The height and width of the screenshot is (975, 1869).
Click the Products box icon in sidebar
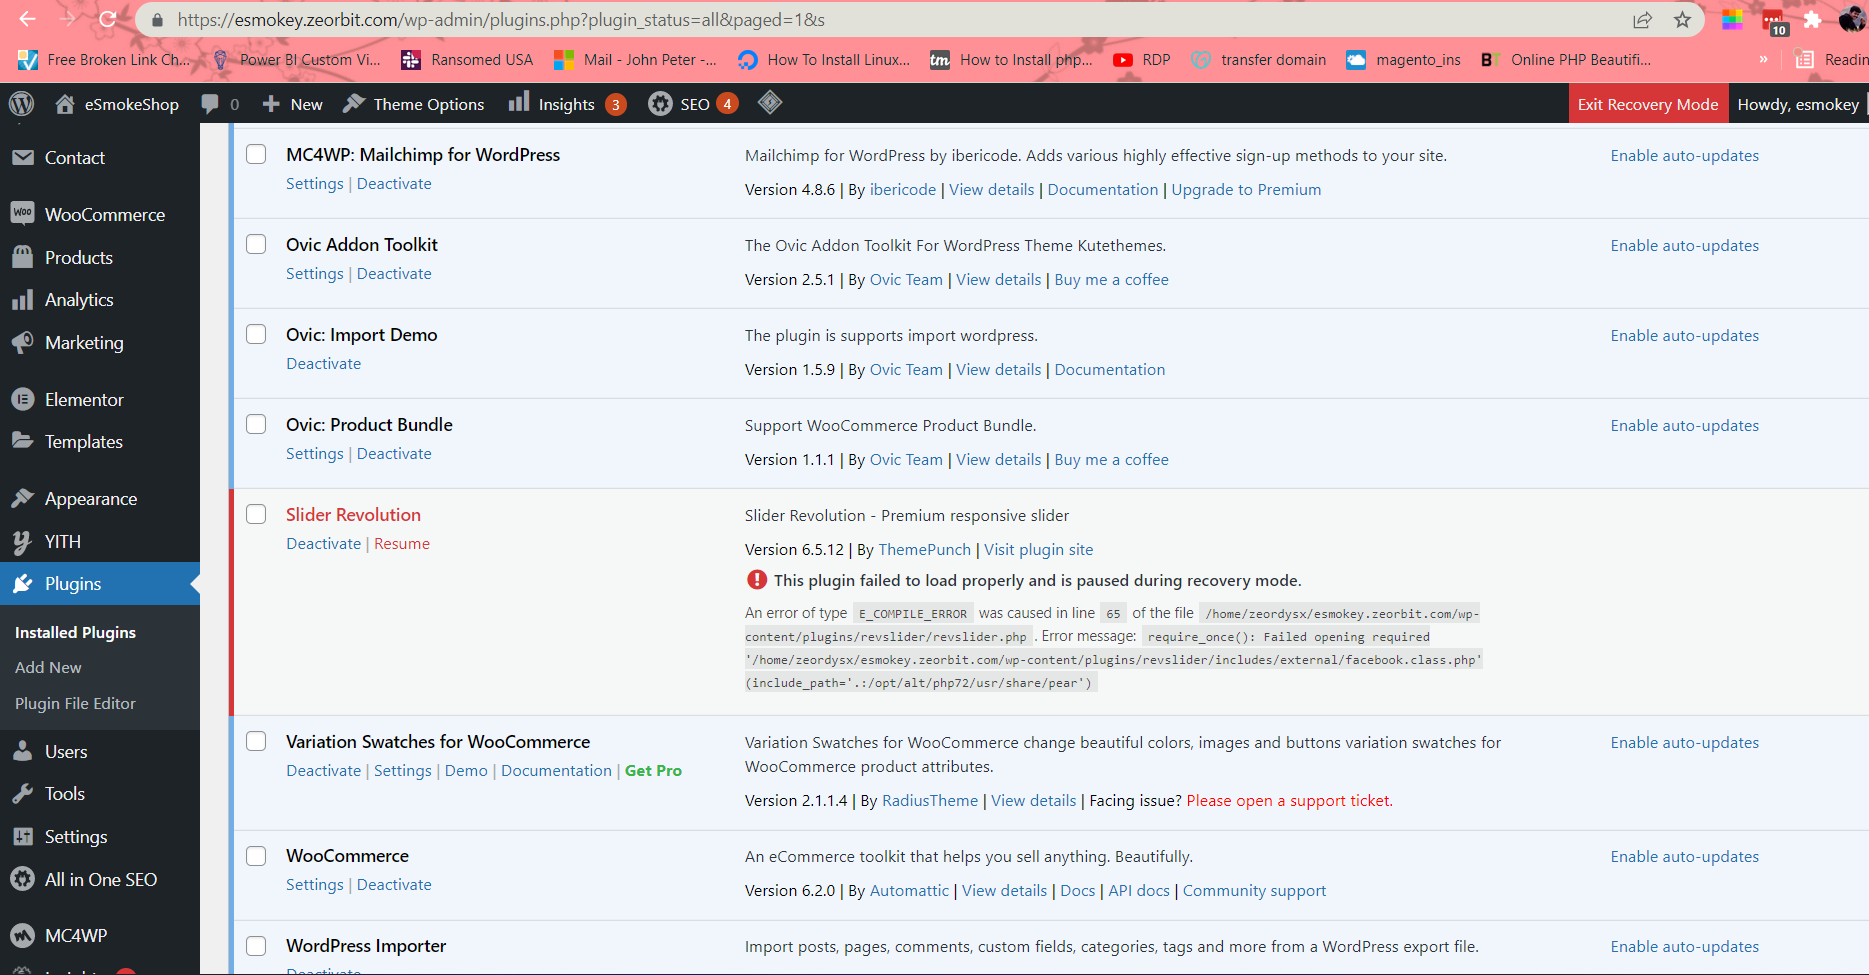coord(23,257)
